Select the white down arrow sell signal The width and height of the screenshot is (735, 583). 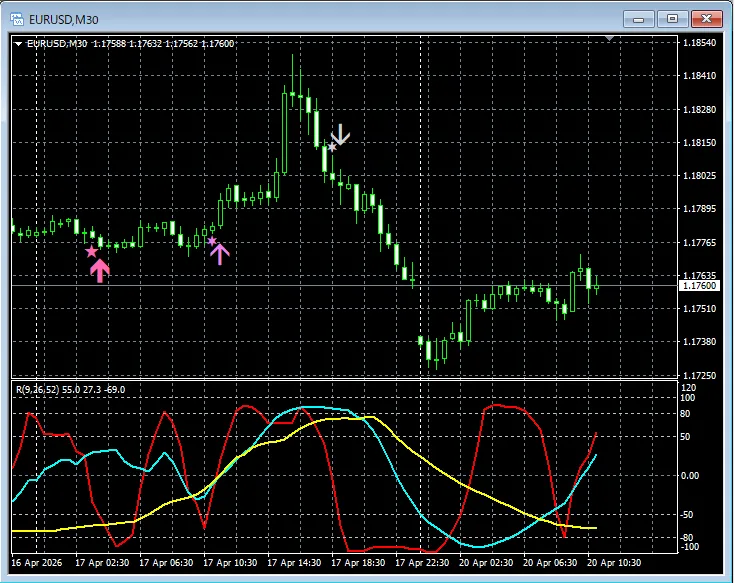click(341, 135)
